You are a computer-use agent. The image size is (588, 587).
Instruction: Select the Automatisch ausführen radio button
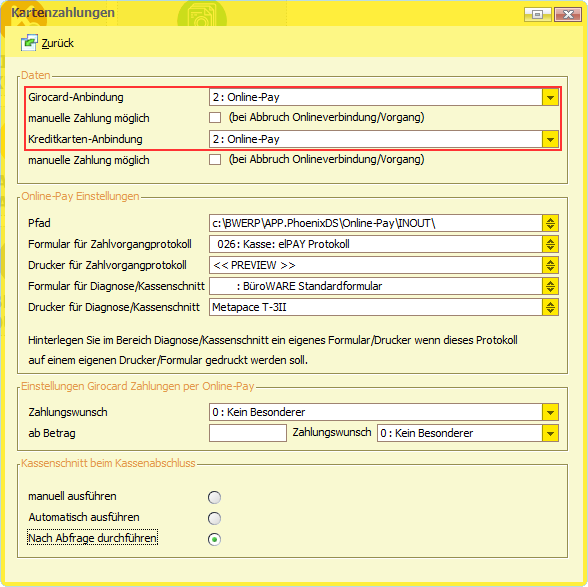[214, 518]
